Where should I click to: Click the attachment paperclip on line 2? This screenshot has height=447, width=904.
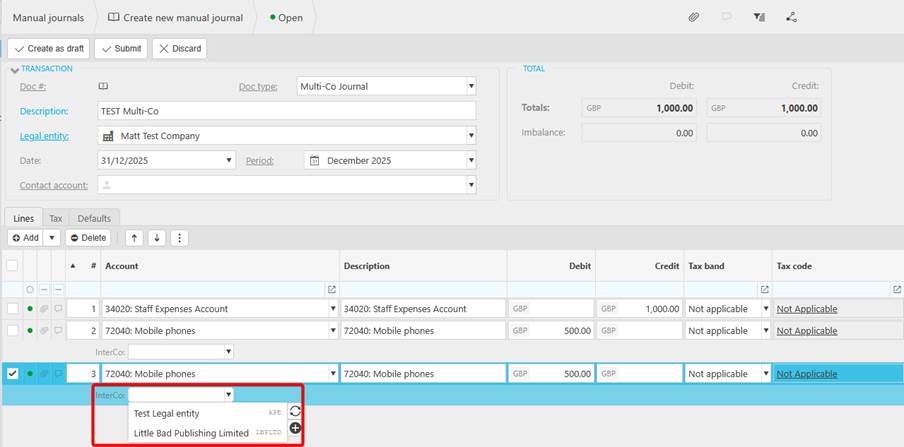pyautogui.click(x=44, y=330)
